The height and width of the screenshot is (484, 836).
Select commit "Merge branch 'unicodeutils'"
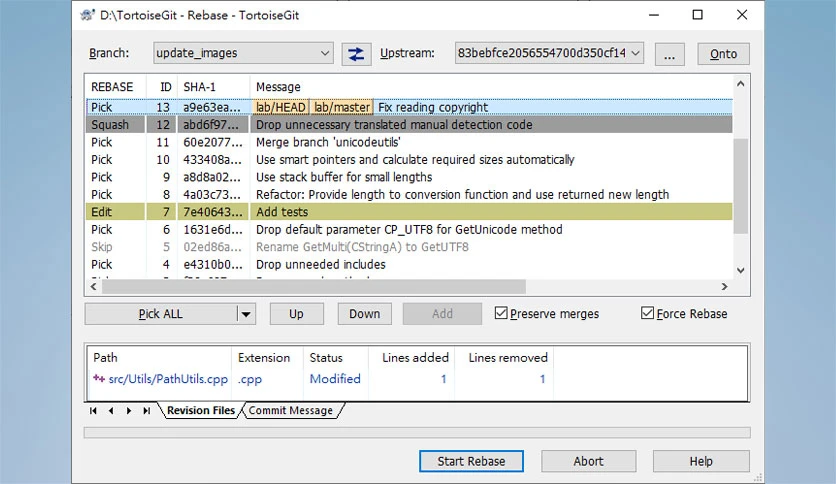click(409, 142)
